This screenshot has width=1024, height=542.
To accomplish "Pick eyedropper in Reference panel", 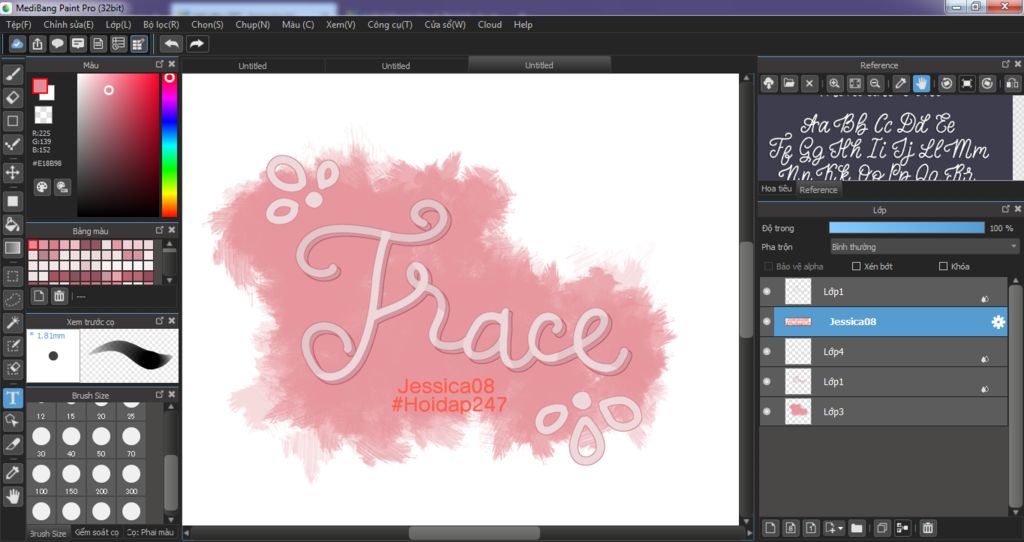I will [x=901, y=84].
